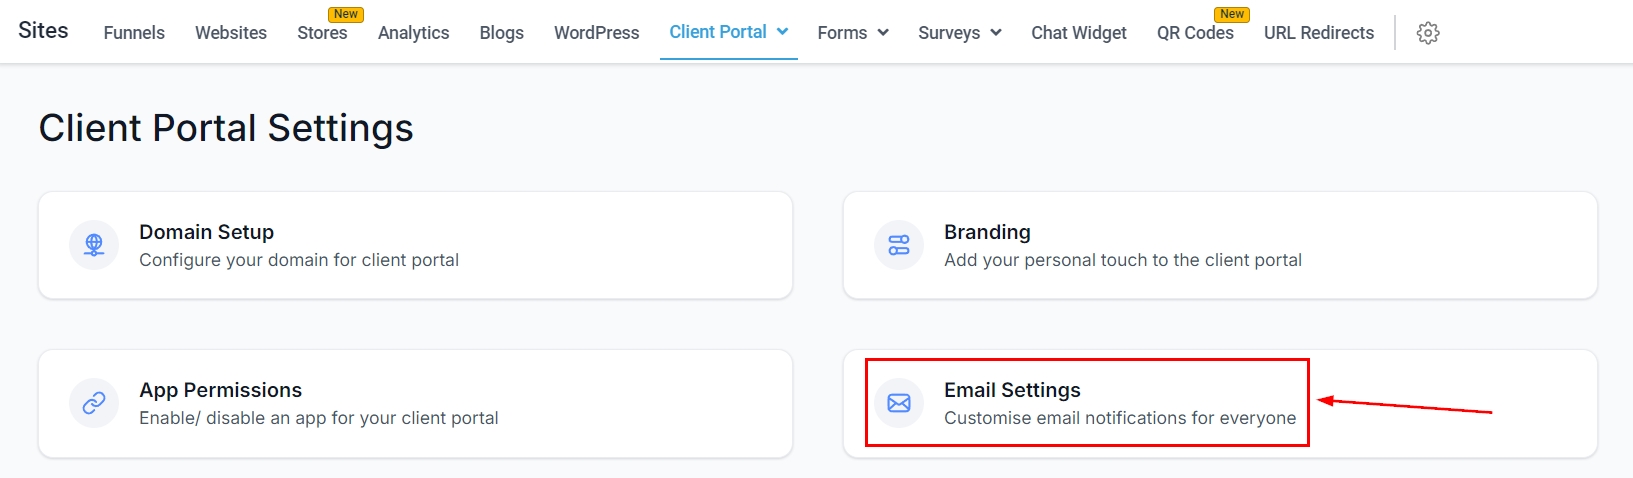The height and width of the screenshot is (478, 1633).
Task: Click the Domain Setup globe icon
Action: (x=94, y=245)
